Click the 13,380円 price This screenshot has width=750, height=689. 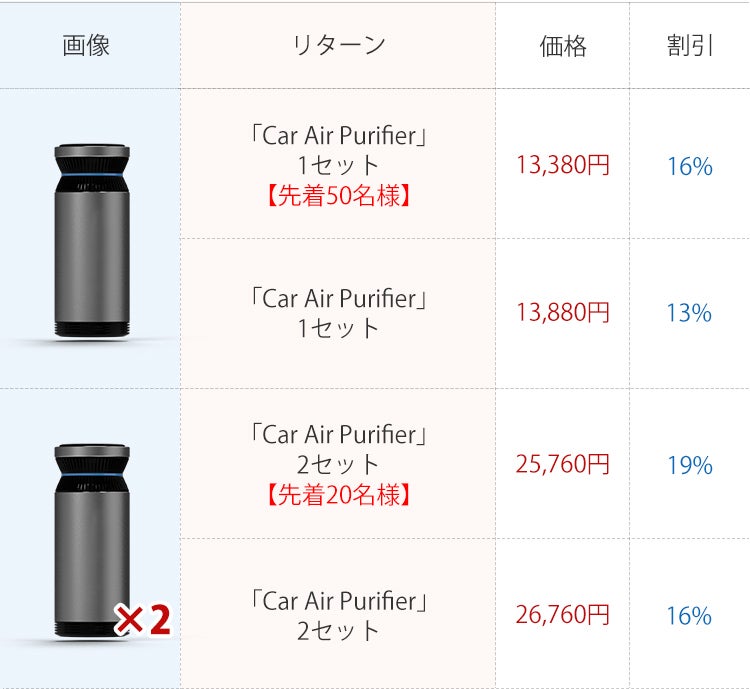tap(562, 165)
